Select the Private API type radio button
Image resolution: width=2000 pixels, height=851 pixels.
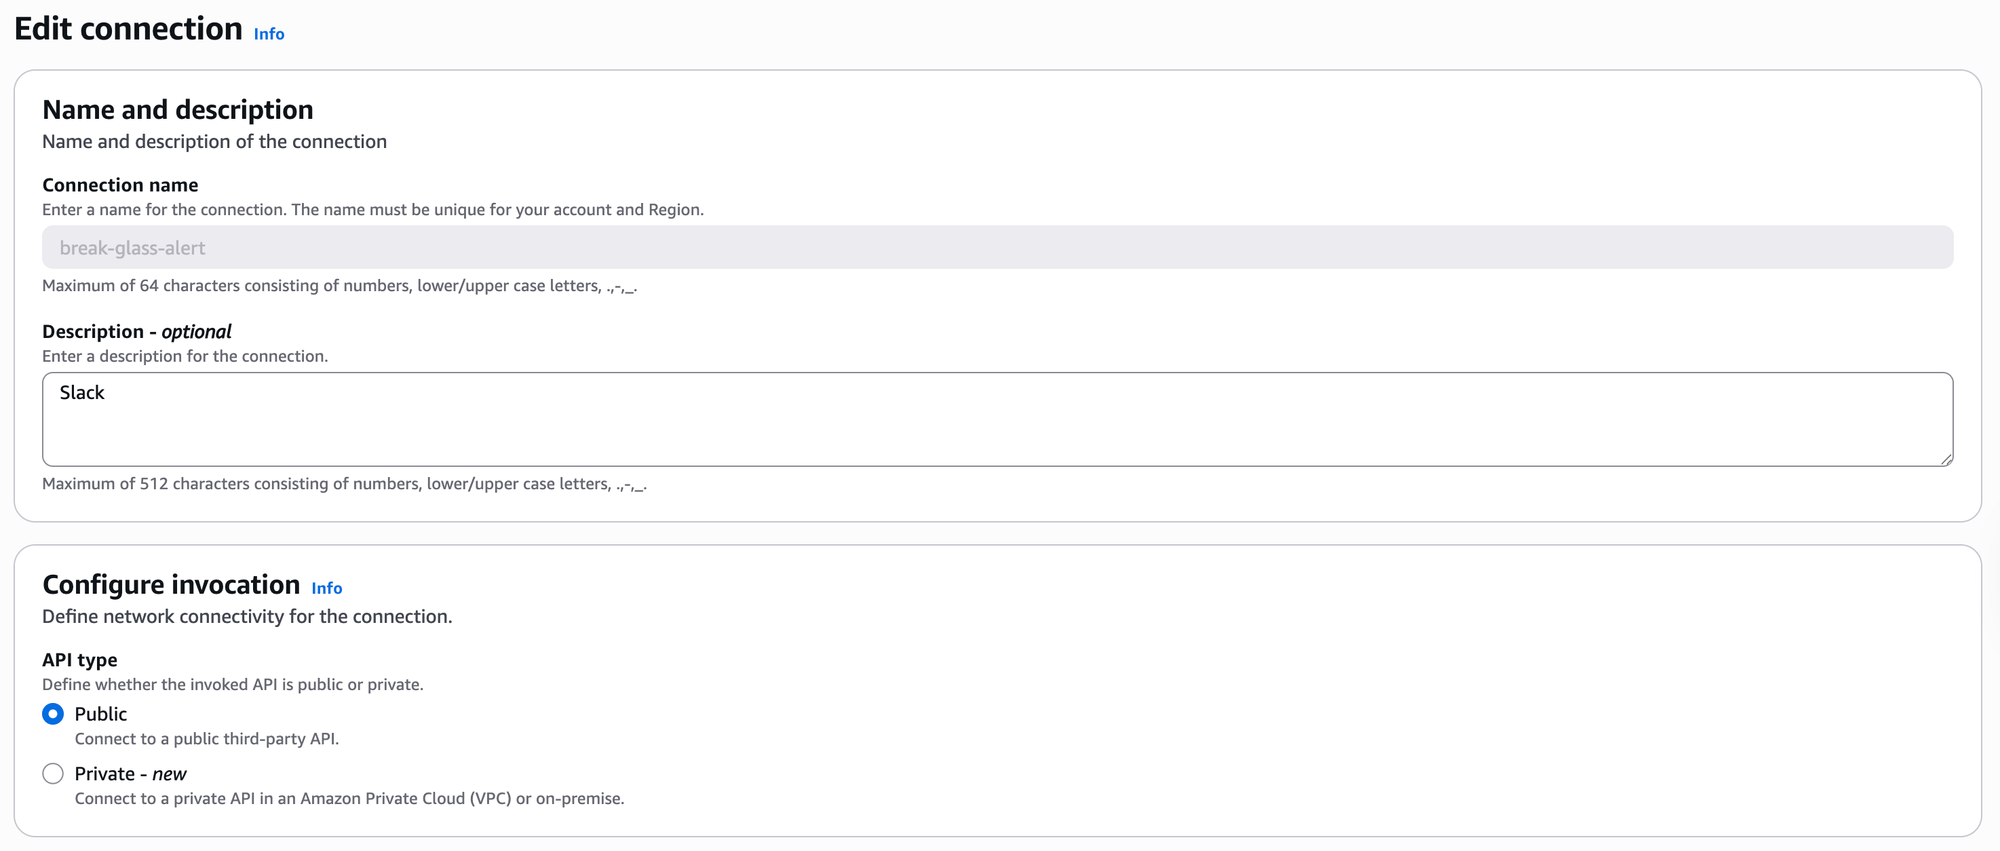53,774
